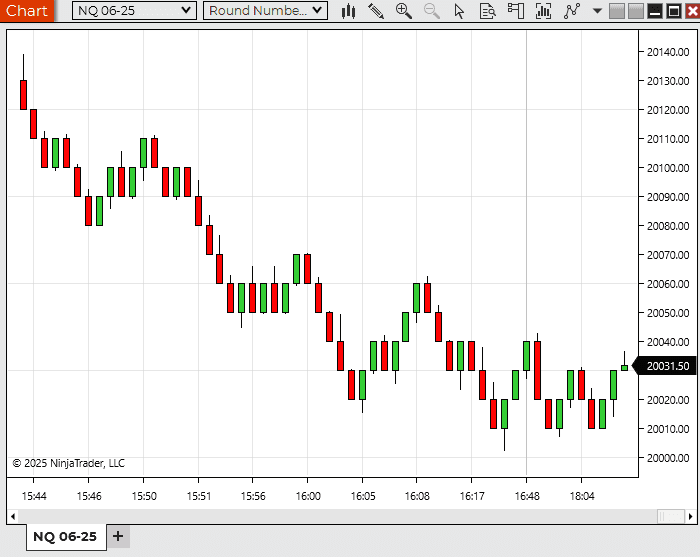The height and width of the screenshot is (557, 700).
Task: Select the cursor pointer tool
Action: [460, 11]
